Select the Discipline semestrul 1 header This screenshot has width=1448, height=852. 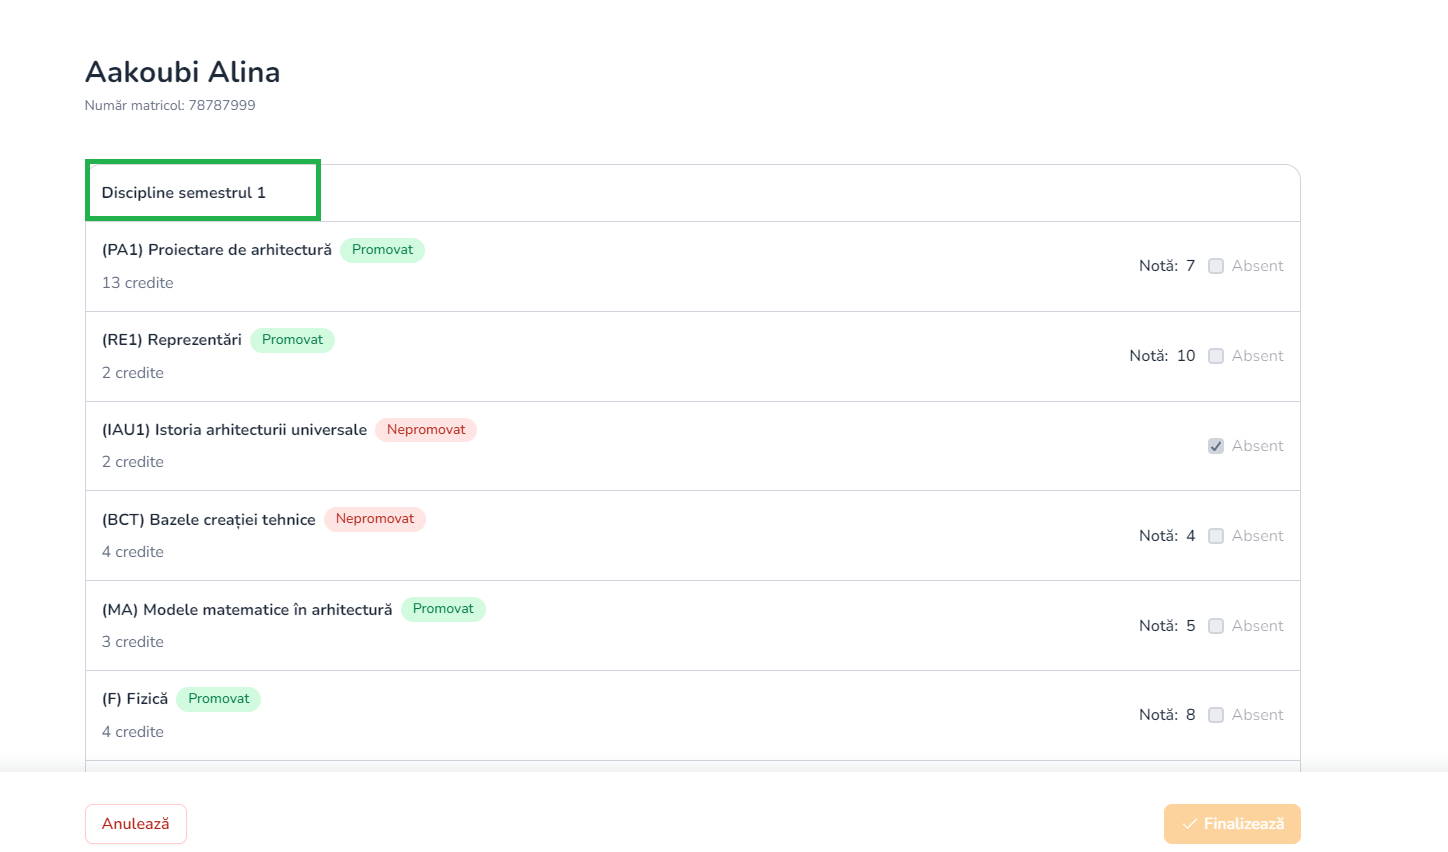(184, 193)
